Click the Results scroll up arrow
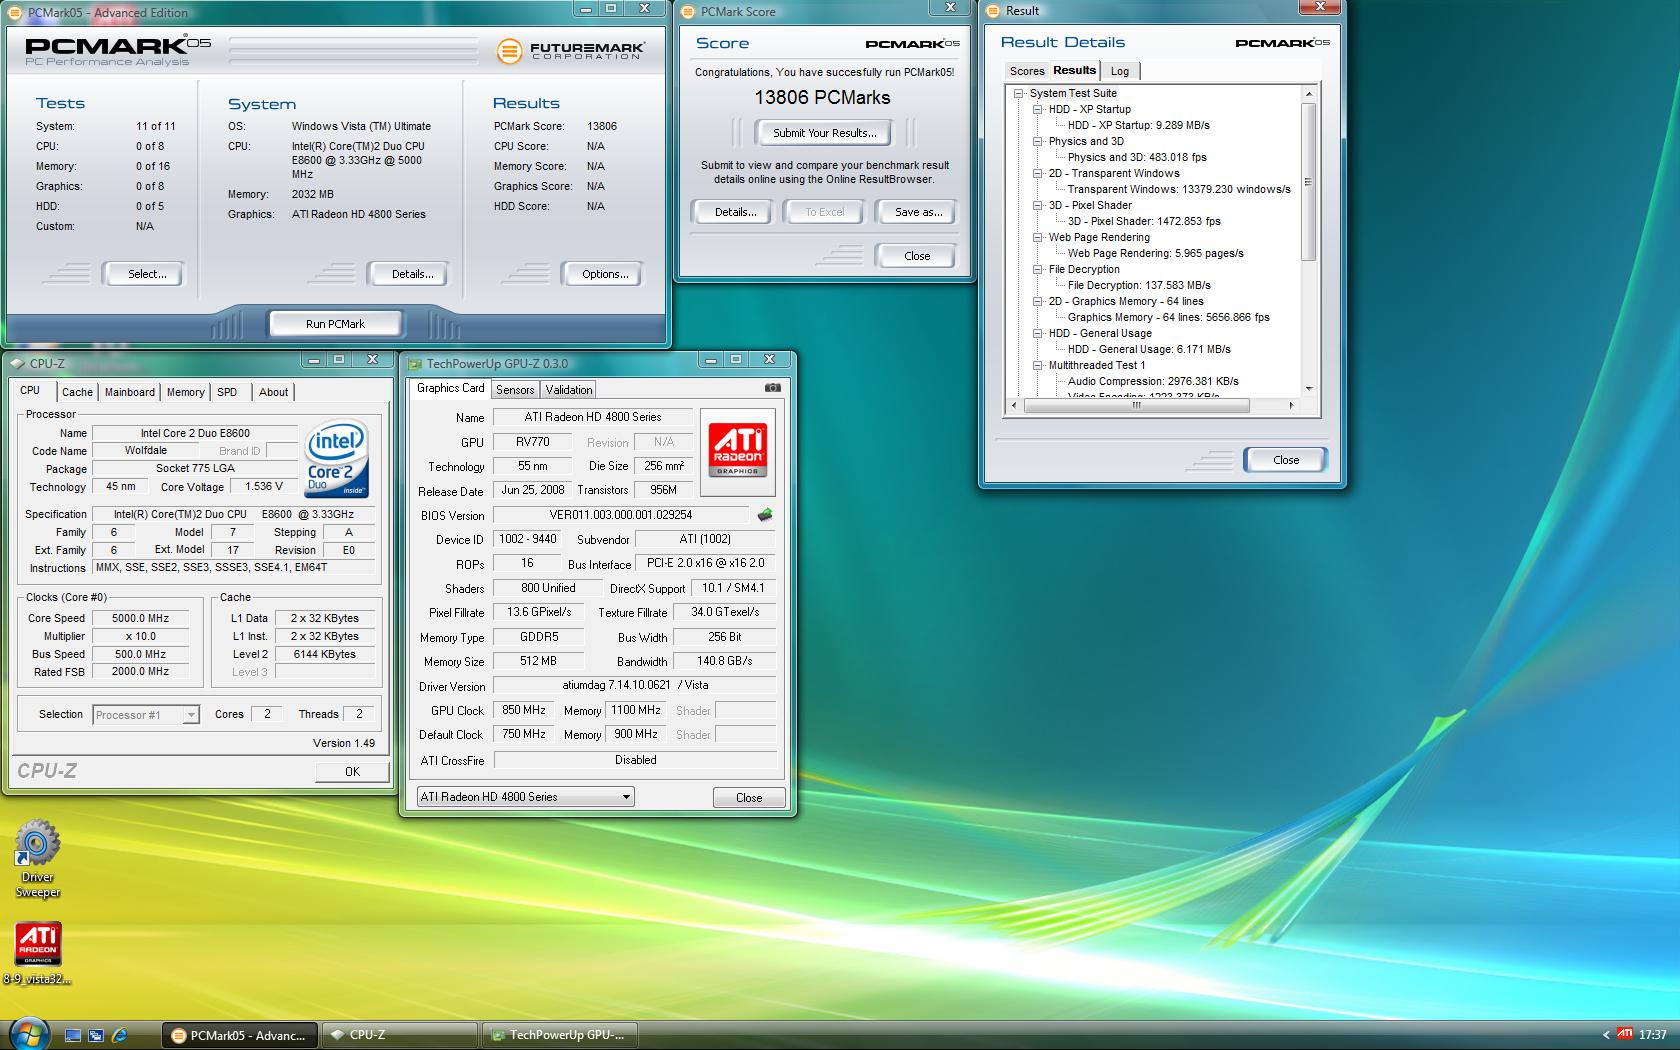This screenshot has width=1680, height=1050. click(x=1308, y=93)
